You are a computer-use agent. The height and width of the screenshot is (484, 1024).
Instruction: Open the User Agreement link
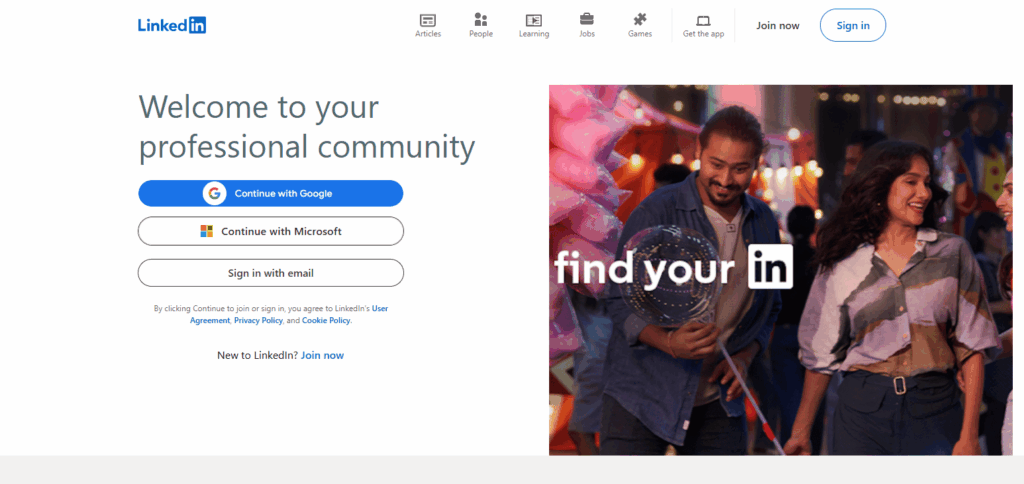tap(289, 314)
